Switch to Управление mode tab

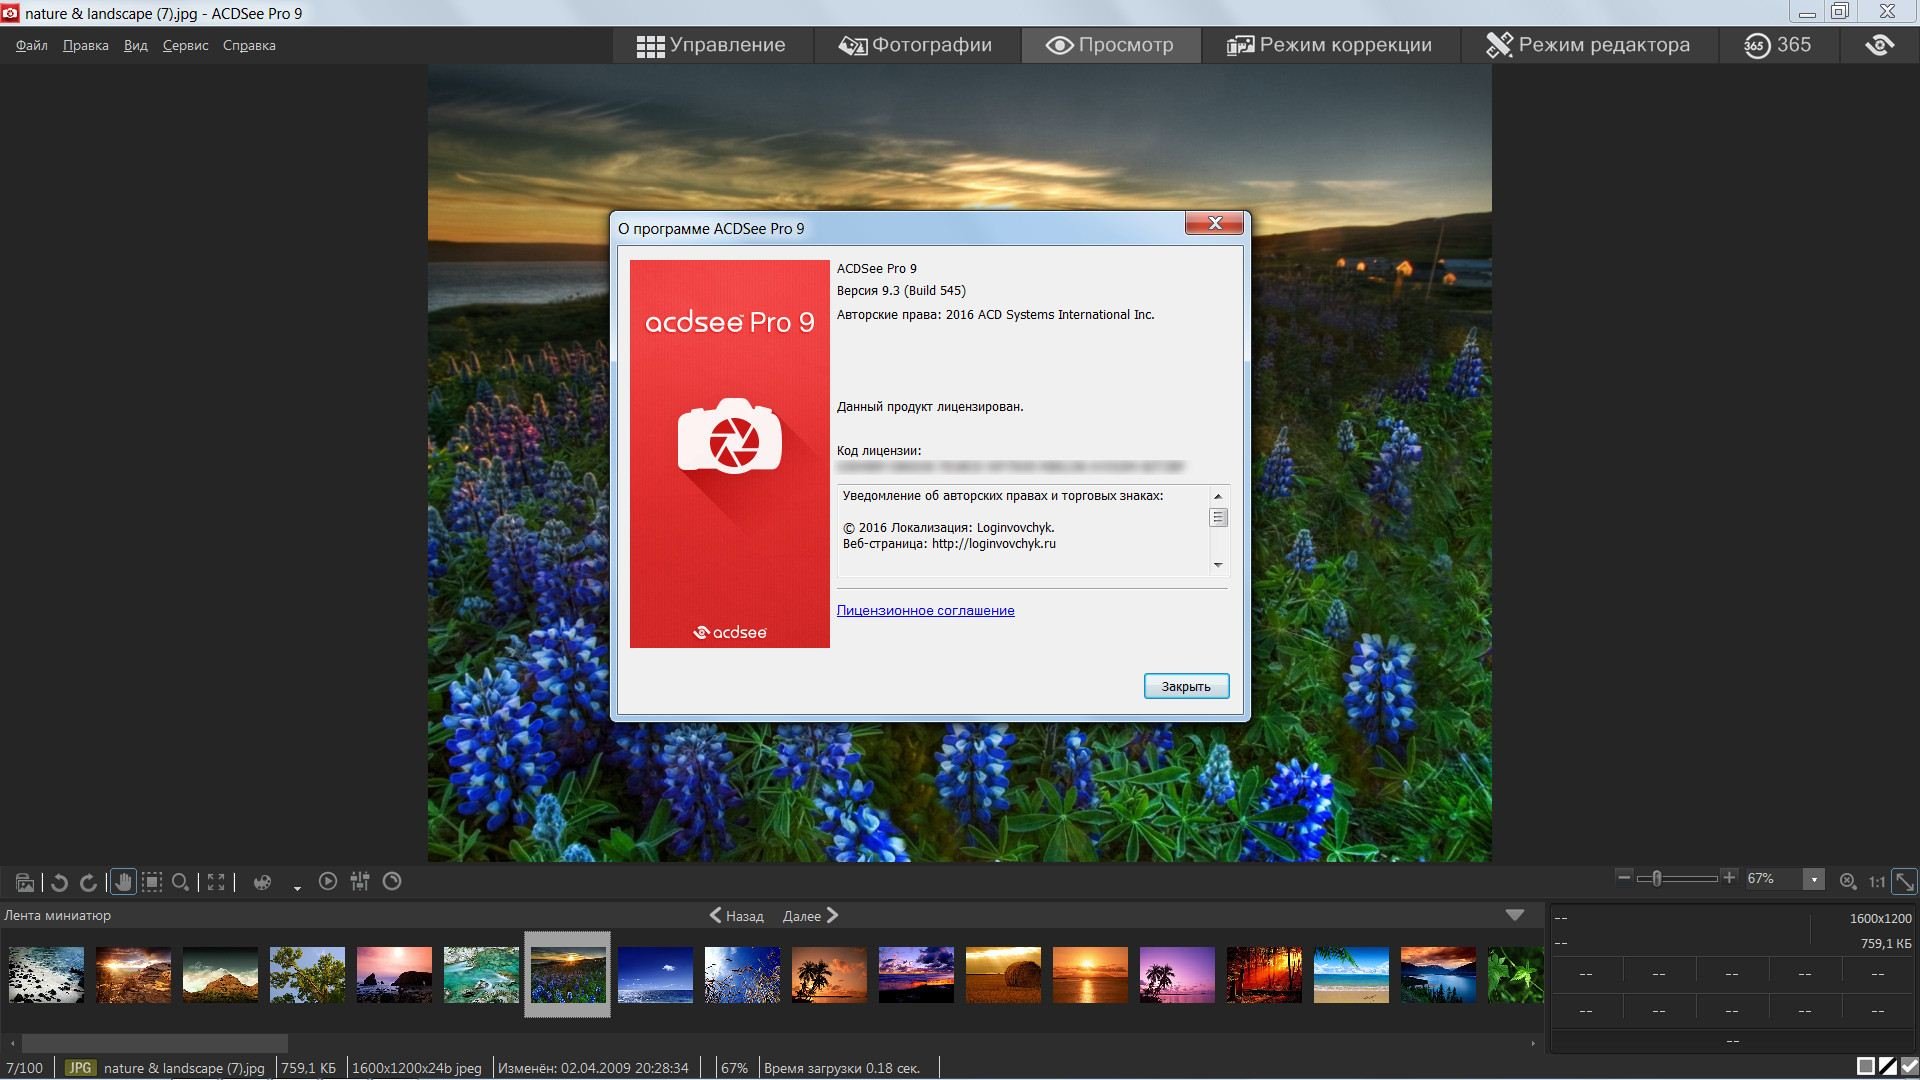tap(712, 45)
